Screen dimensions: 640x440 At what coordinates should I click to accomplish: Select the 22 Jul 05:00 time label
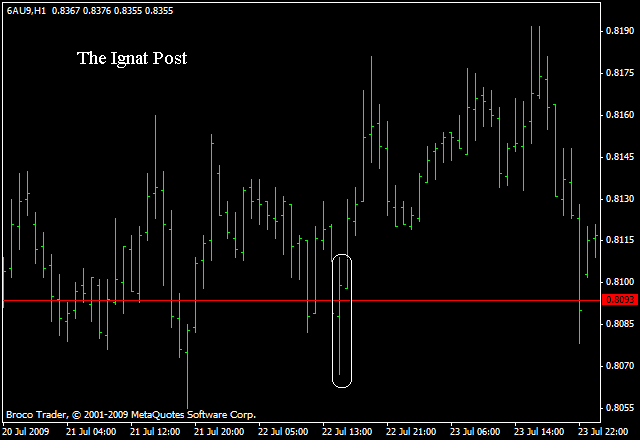(x=281, y=432)
